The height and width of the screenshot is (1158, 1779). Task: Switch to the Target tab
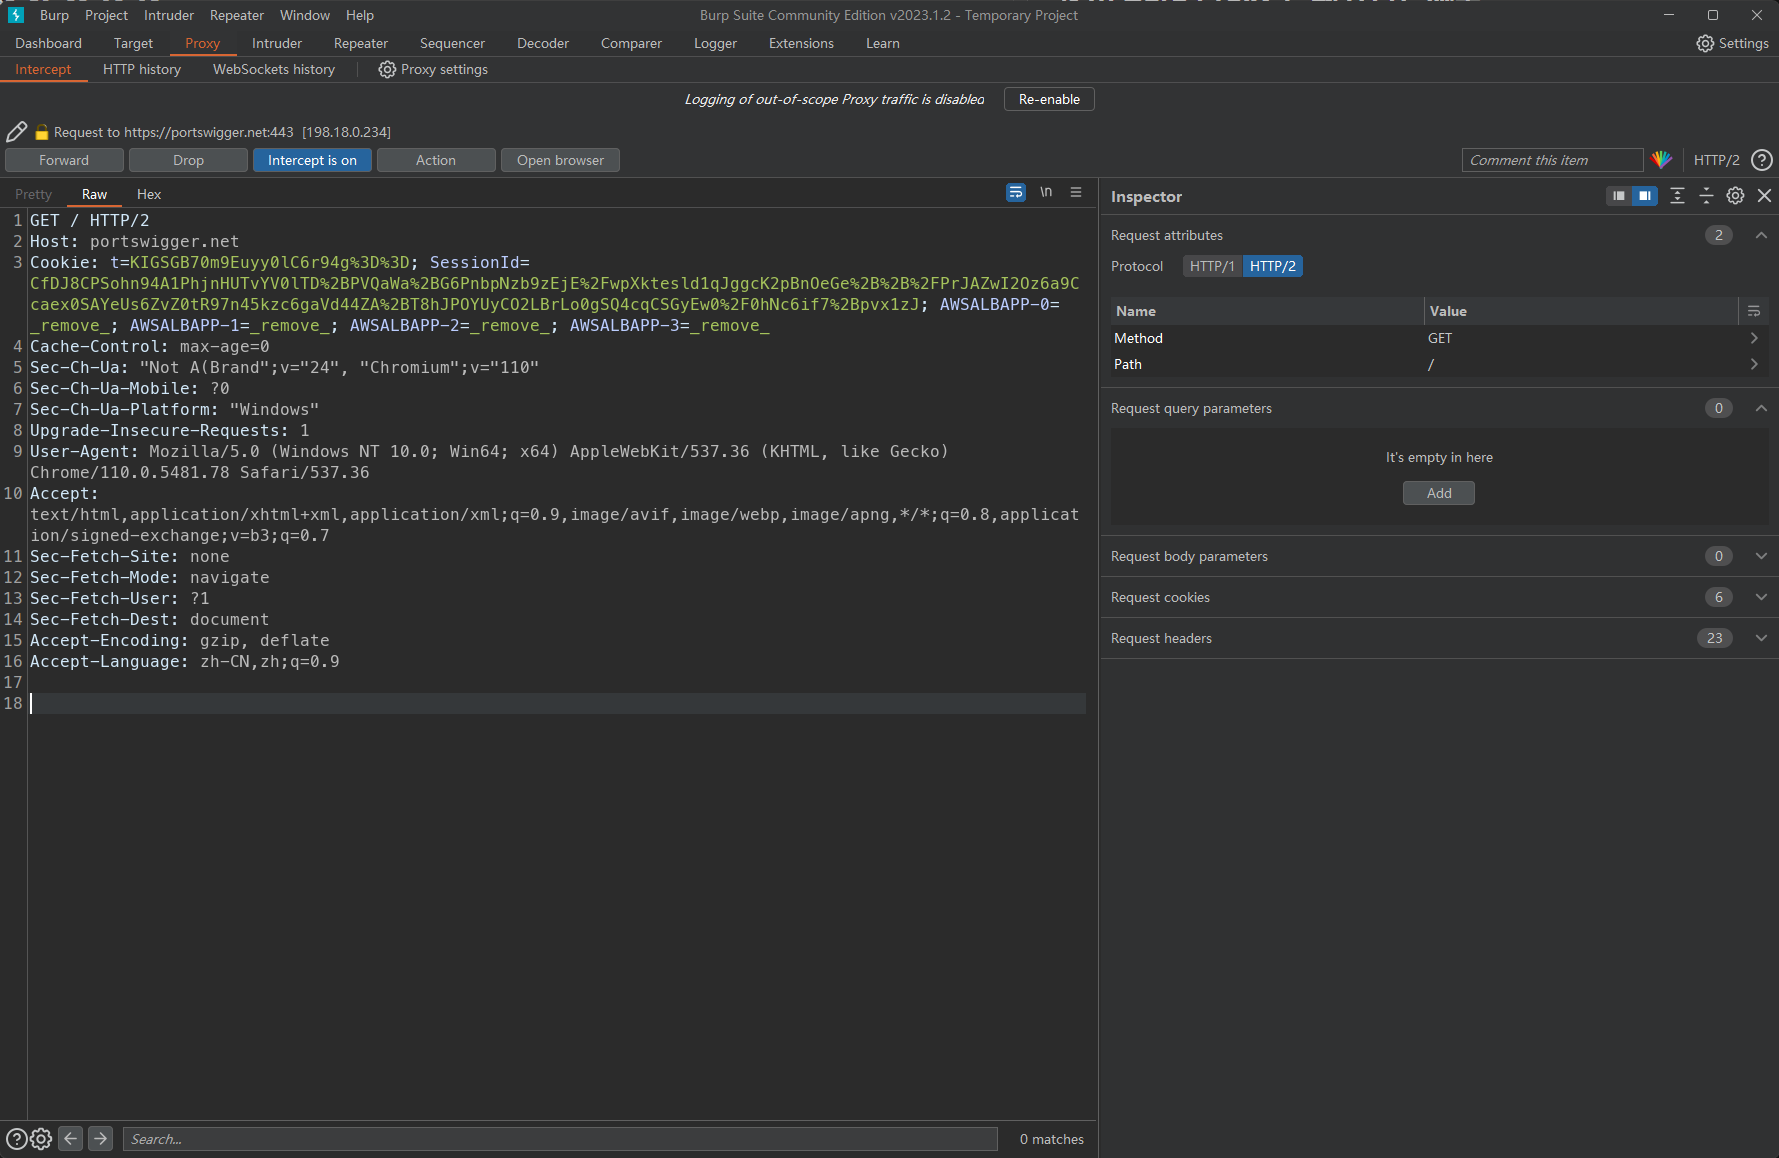pyautogui.click(x=133, y=43)
